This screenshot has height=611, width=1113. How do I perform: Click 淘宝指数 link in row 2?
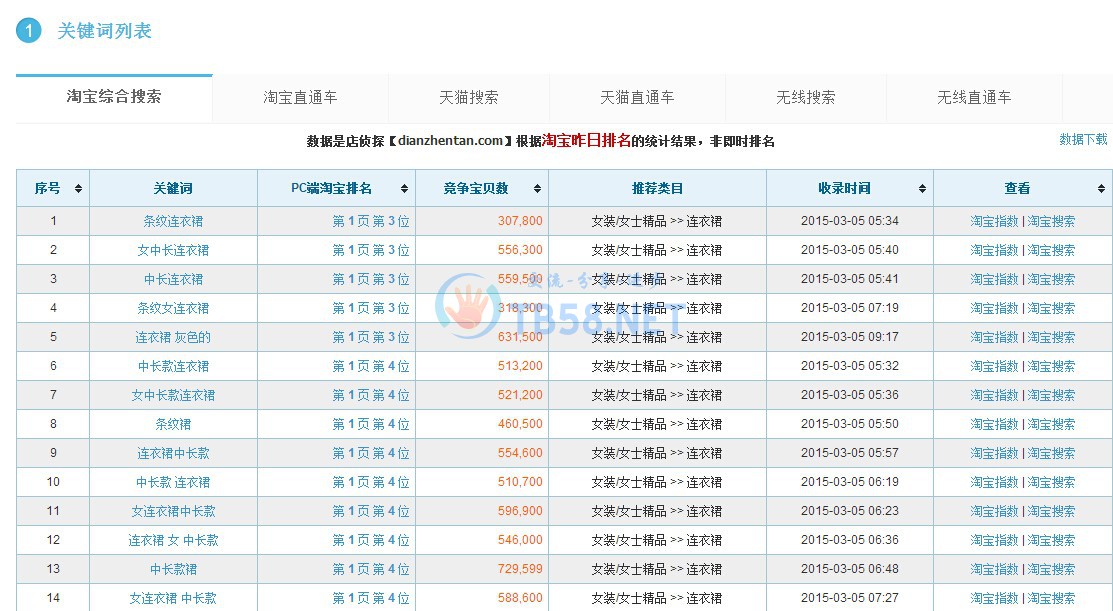(994, 250)
